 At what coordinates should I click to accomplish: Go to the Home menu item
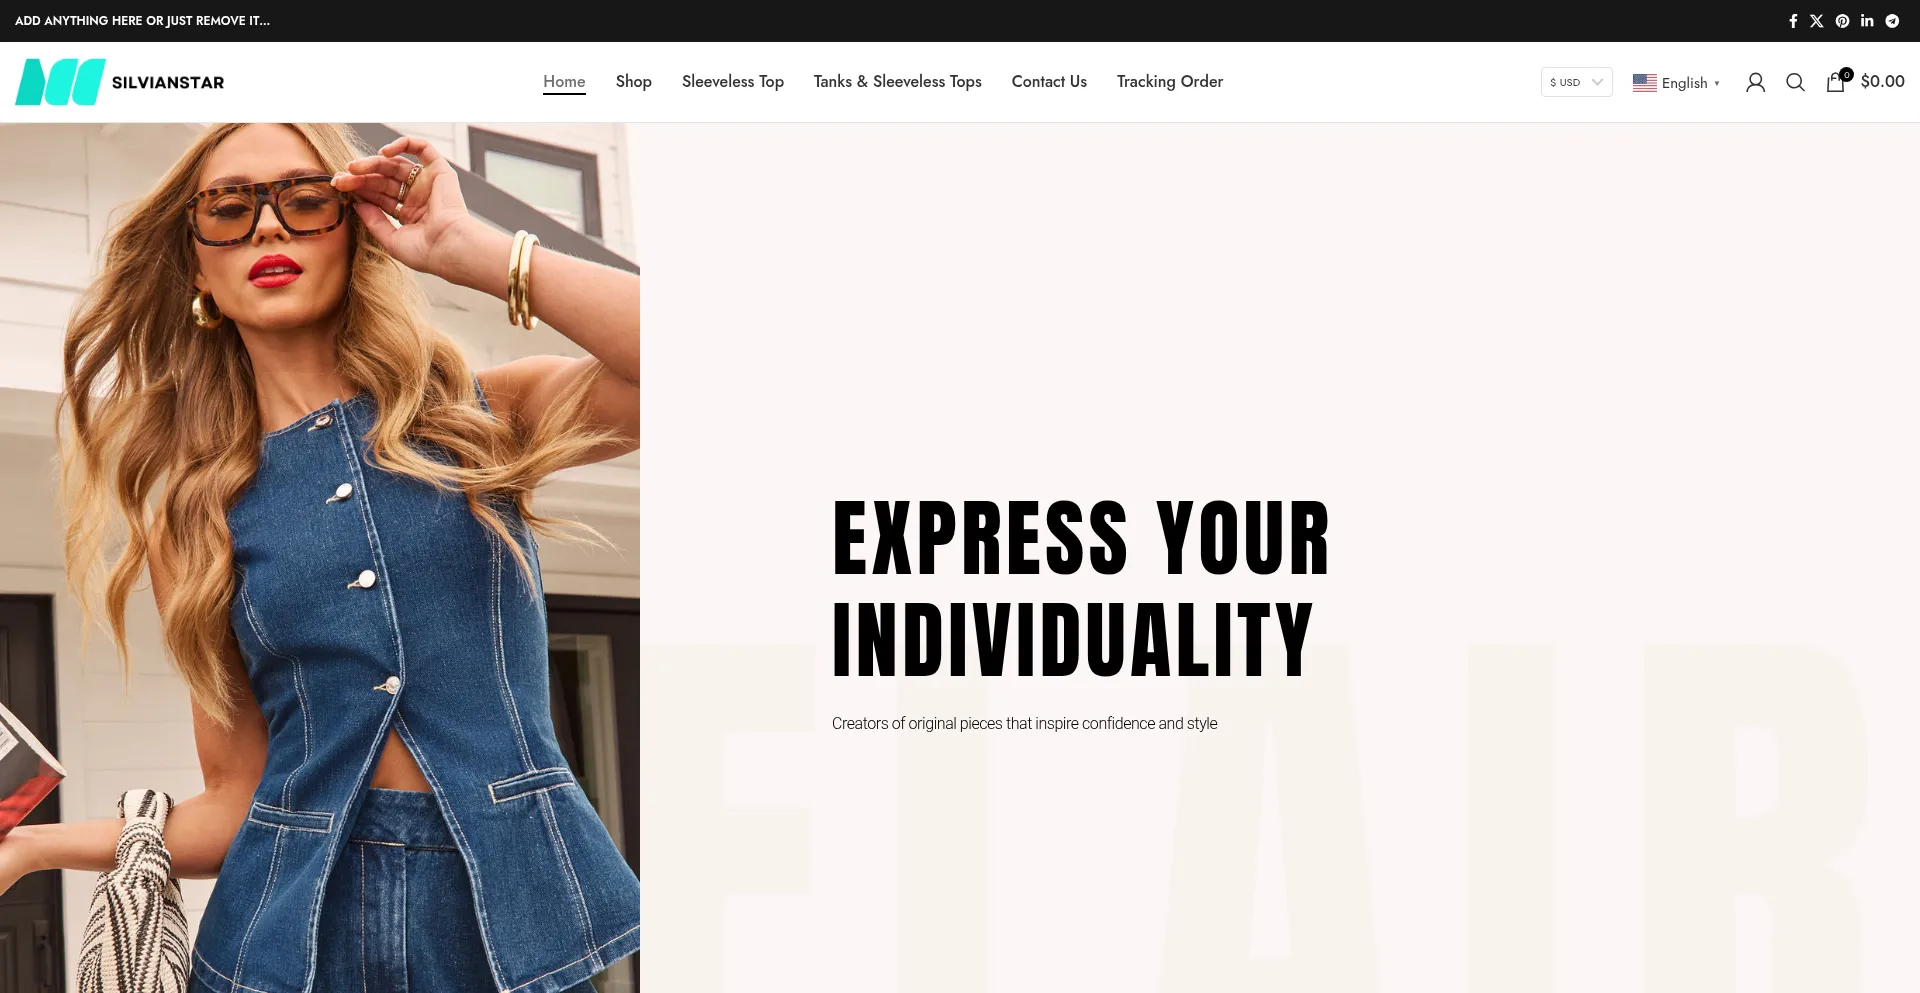[564, 82]
